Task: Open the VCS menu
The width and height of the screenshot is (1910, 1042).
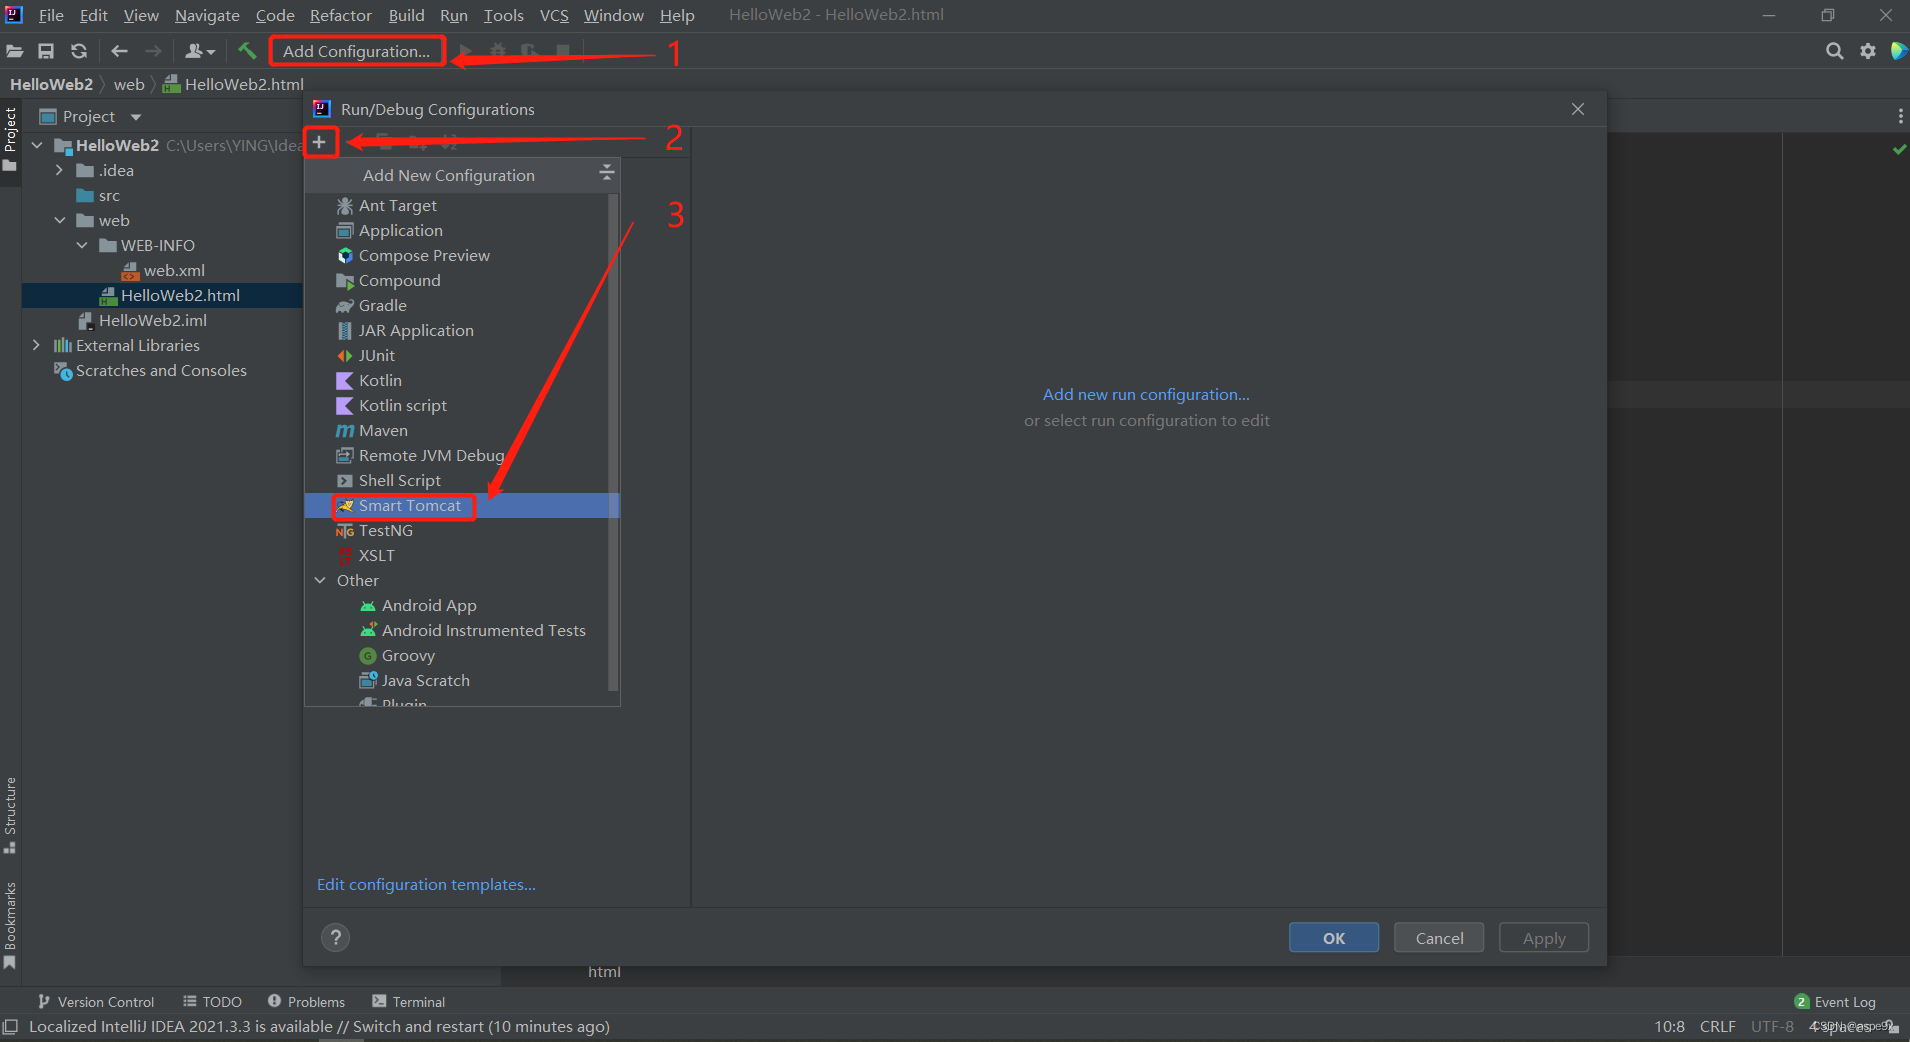Action: [554, 15]
